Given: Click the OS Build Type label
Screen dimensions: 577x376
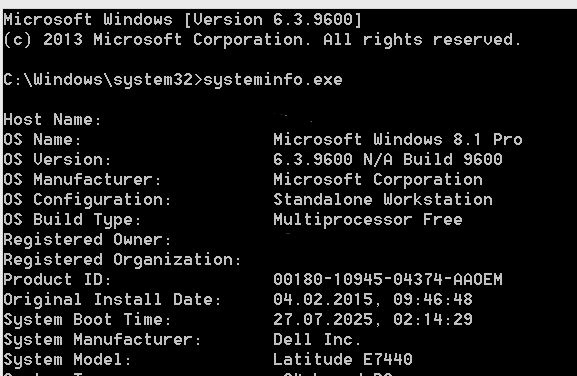Looking at the screenshot, I should pyautogui.click(x=72, y=220).
